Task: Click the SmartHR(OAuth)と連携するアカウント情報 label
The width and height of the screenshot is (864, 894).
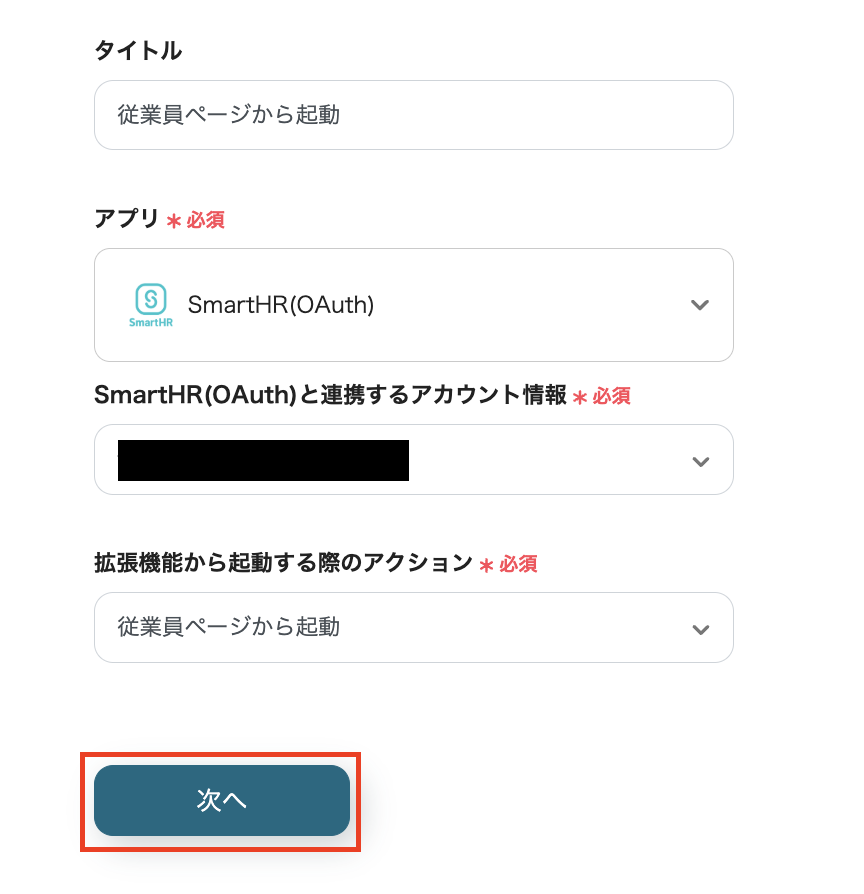Action: point(329,395)
